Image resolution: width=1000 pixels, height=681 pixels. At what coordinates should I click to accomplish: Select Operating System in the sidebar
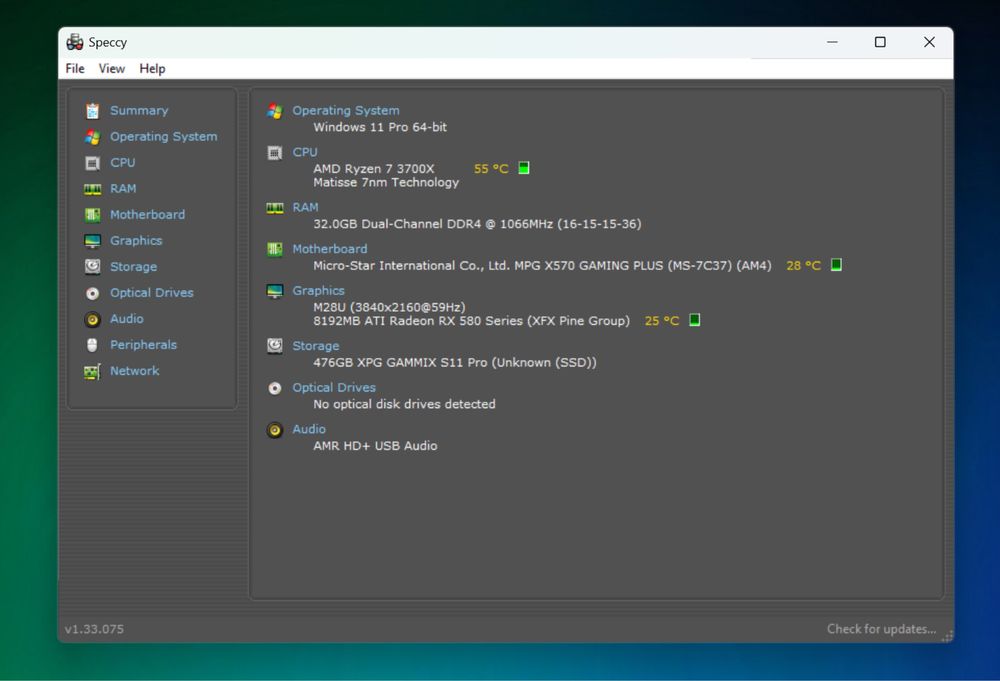(164, 136)
